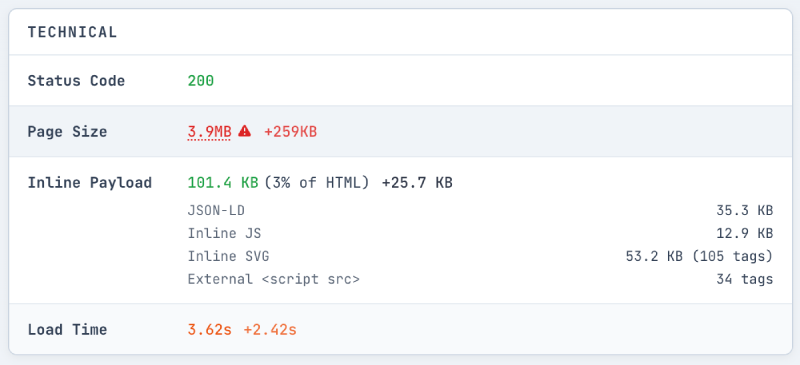Select the JSON-LD breakdown row
Viewport: 800px width, 365px height.
(x=480, y=210)
